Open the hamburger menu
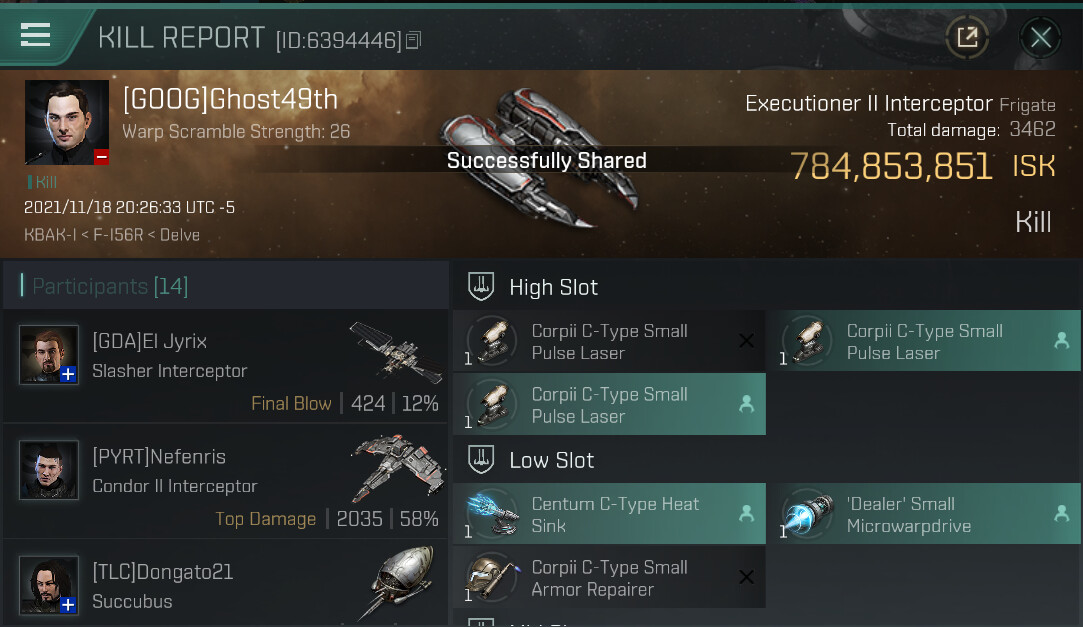The height and width of the screenshot is (627, 1083). click(35, 35)
